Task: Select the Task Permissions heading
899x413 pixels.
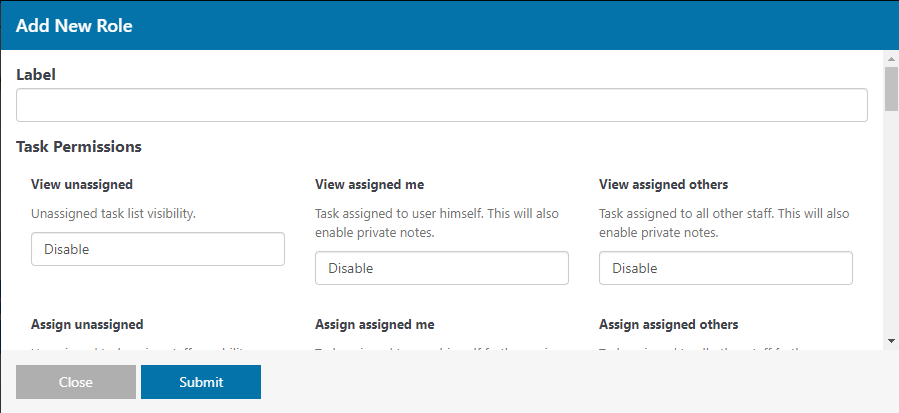Action: tap(79, 147)
